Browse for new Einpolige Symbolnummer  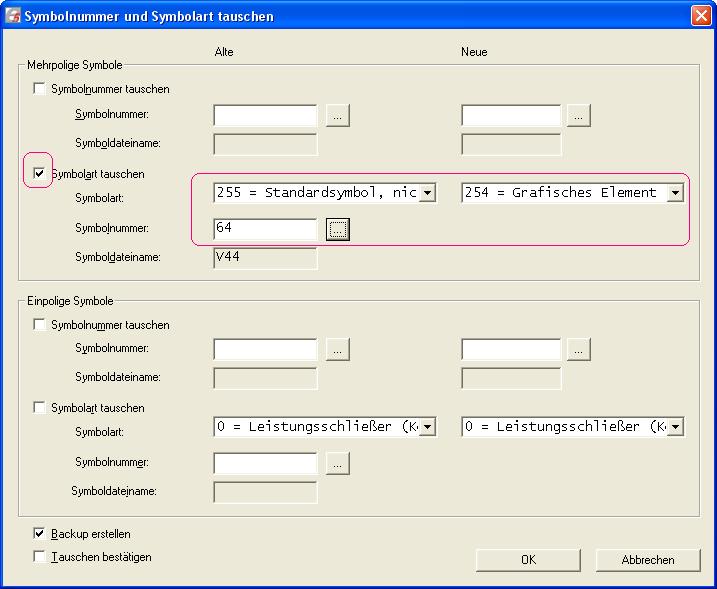(578, 350)
